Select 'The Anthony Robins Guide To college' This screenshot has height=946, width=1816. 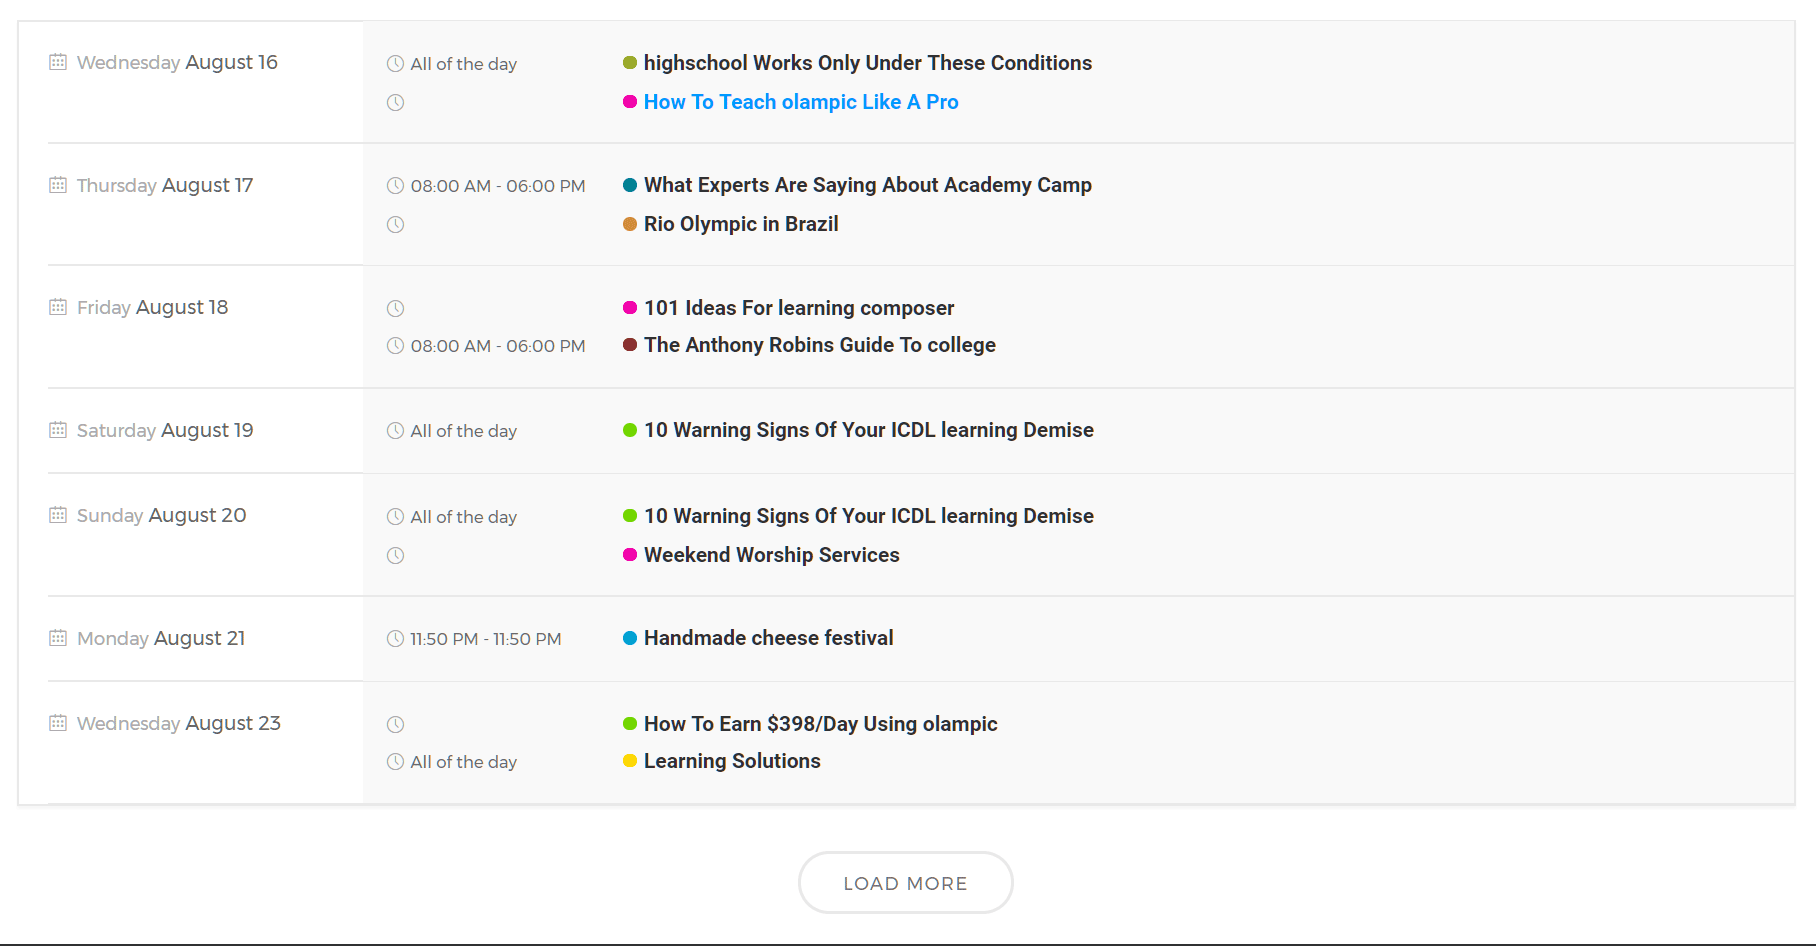click(x=819, y=345)
